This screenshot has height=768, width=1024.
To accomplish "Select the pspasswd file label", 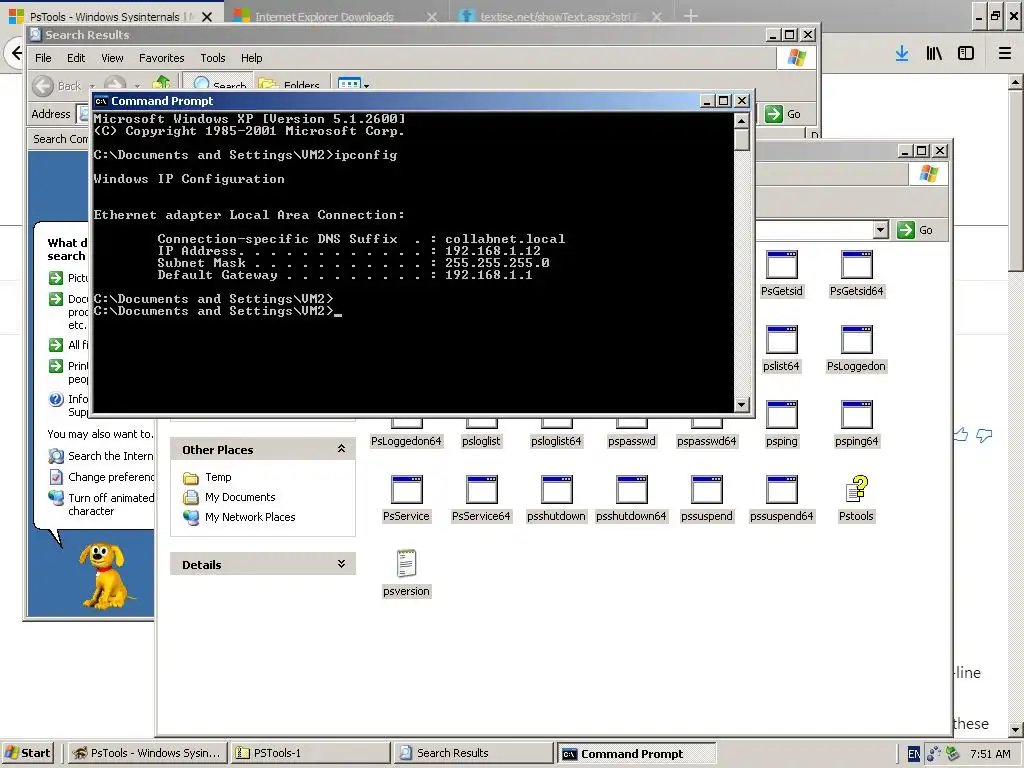I will click(632, 441).
